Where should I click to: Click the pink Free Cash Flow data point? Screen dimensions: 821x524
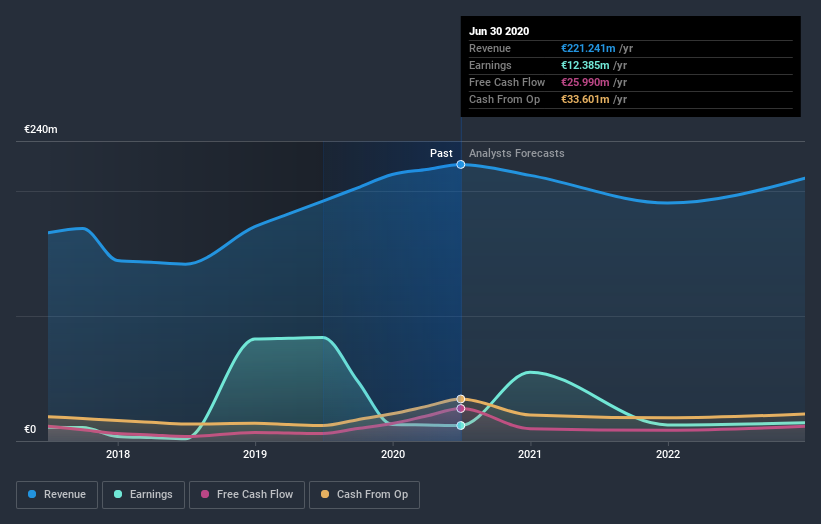[461, 408]
